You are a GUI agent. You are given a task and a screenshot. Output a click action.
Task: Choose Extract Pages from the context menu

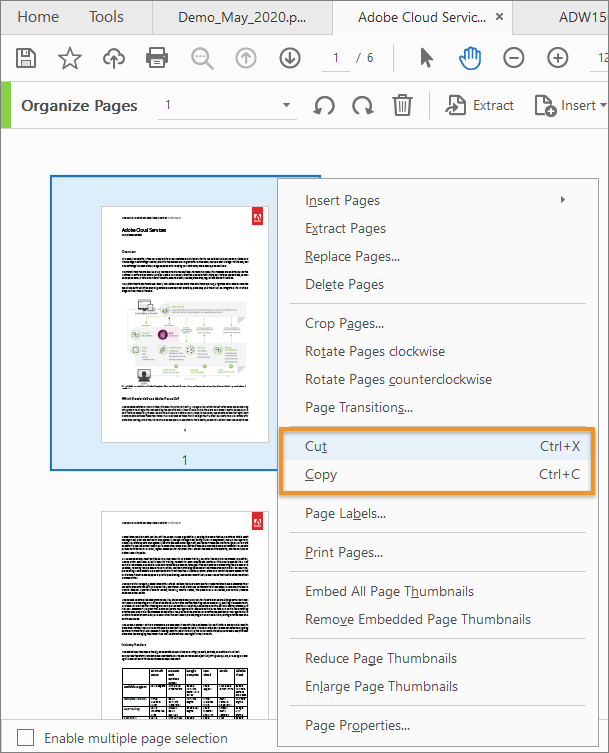[438, 228]
